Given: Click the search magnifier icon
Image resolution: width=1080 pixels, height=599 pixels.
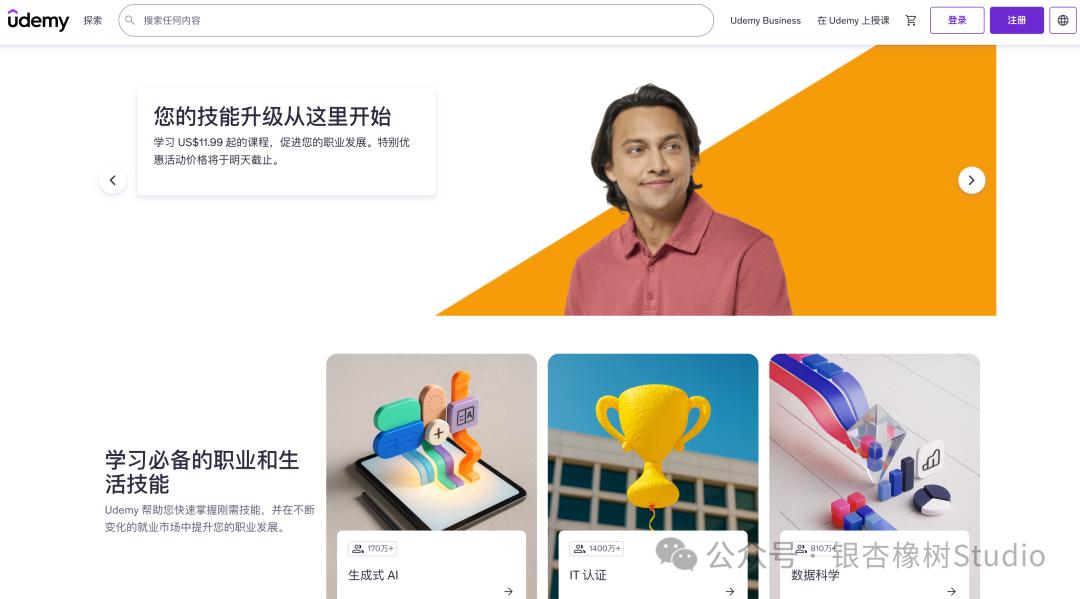Looking at the screenshot, I should coord(129,21).
